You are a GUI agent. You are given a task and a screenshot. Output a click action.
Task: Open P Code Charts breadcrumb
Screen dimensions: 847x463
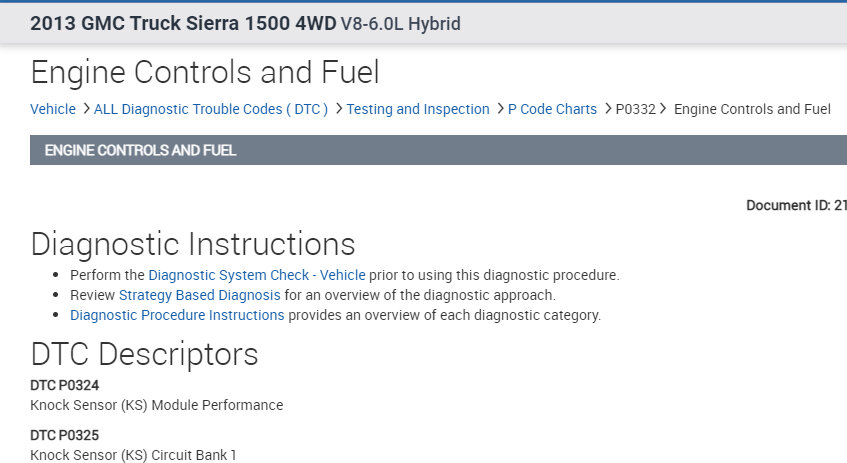coord(552,109)
